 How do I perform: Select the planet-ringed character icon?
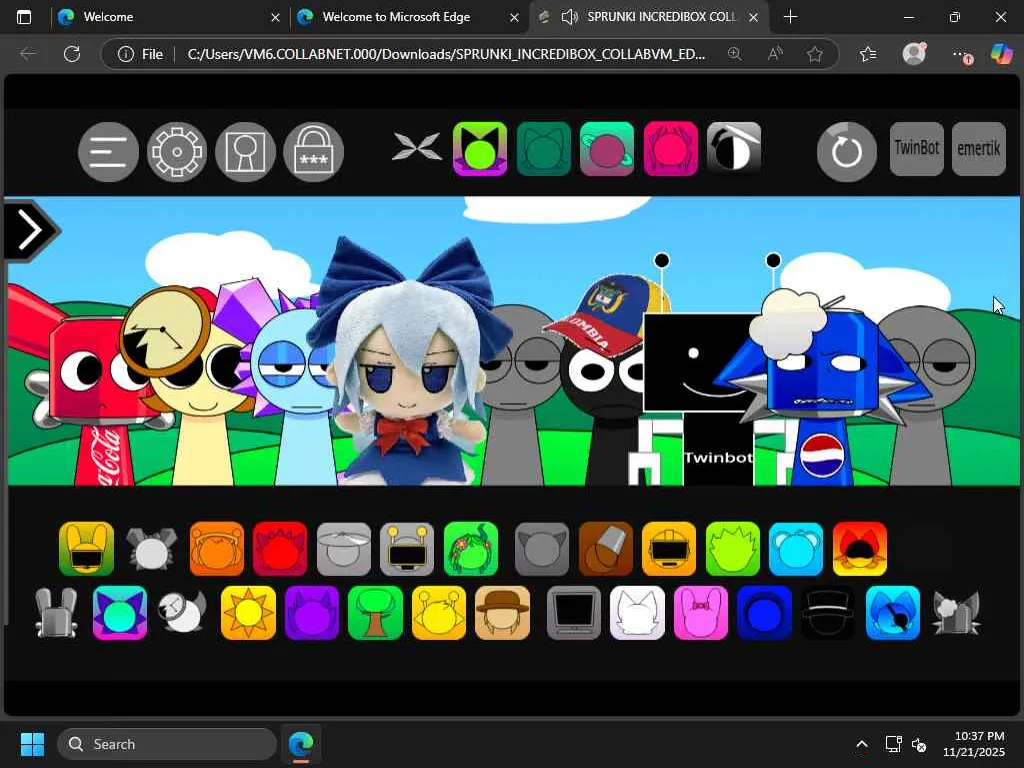[607, 149]
